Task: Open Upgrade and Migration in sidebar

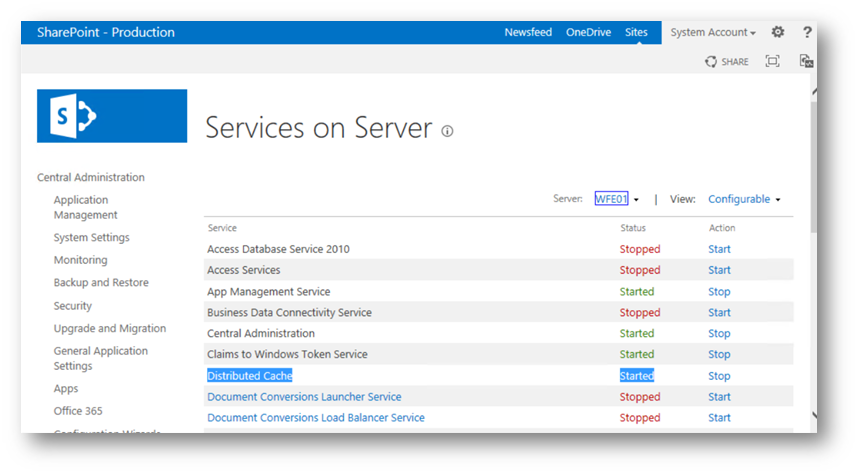Action: (x=110, y=328)
